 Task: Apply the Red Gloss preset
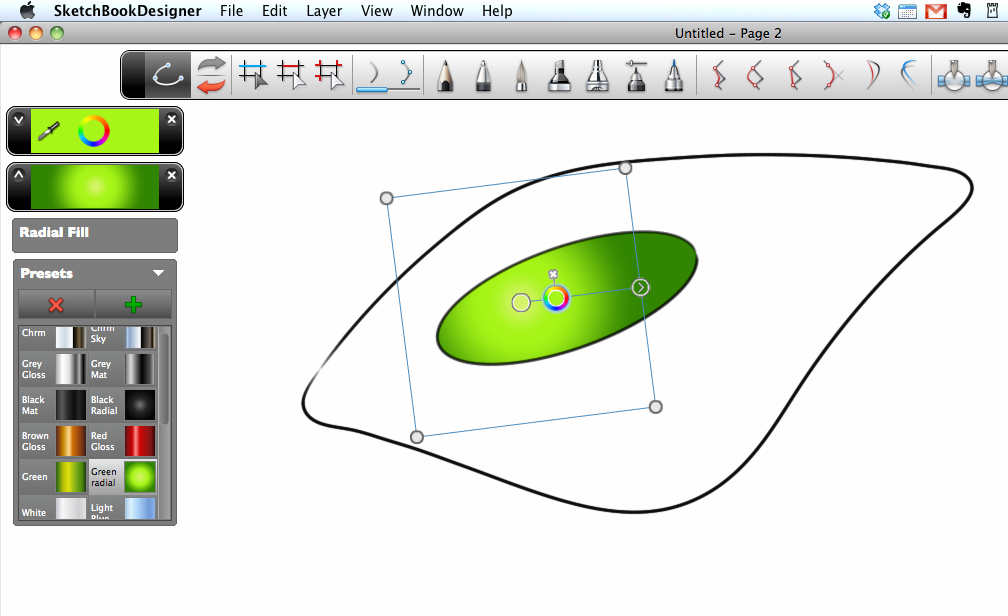tap(139, 441)
